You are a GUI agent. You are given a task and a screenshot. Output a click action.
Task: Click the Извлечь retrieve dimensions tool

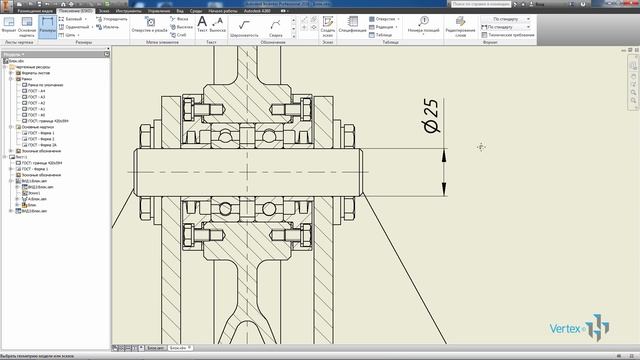[107, 27]
